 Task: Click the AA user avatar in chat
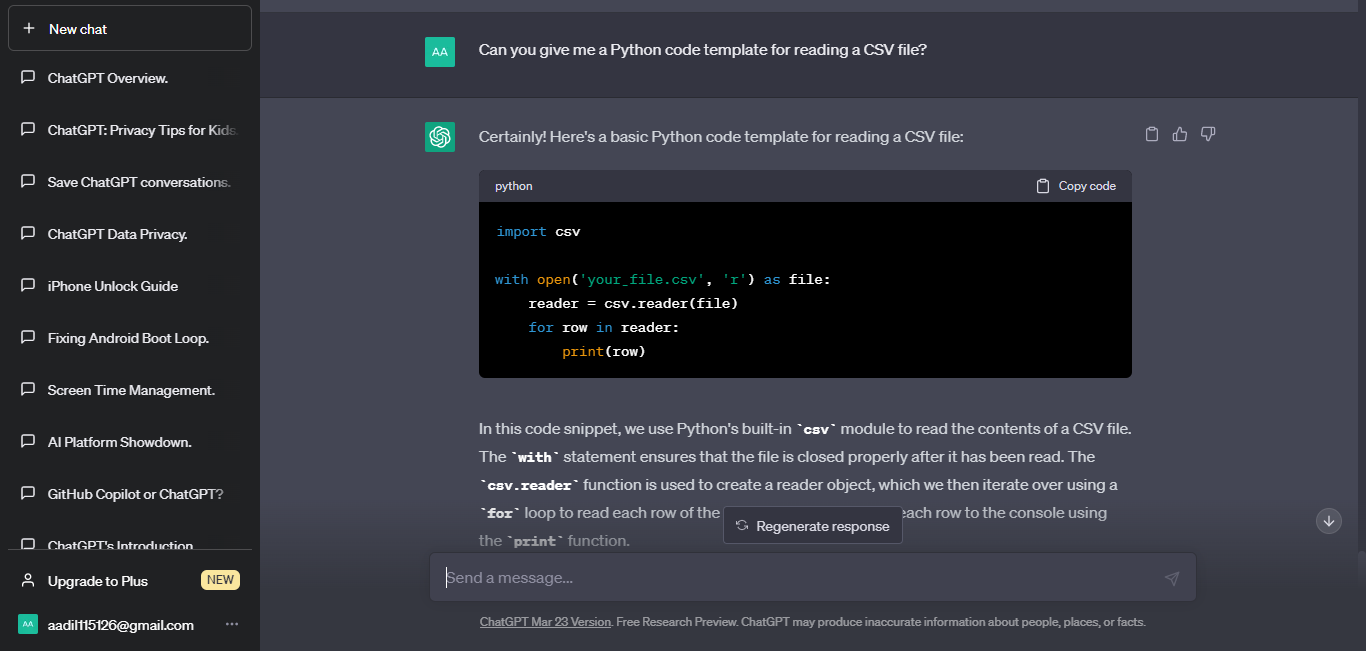tap(440, 52)
